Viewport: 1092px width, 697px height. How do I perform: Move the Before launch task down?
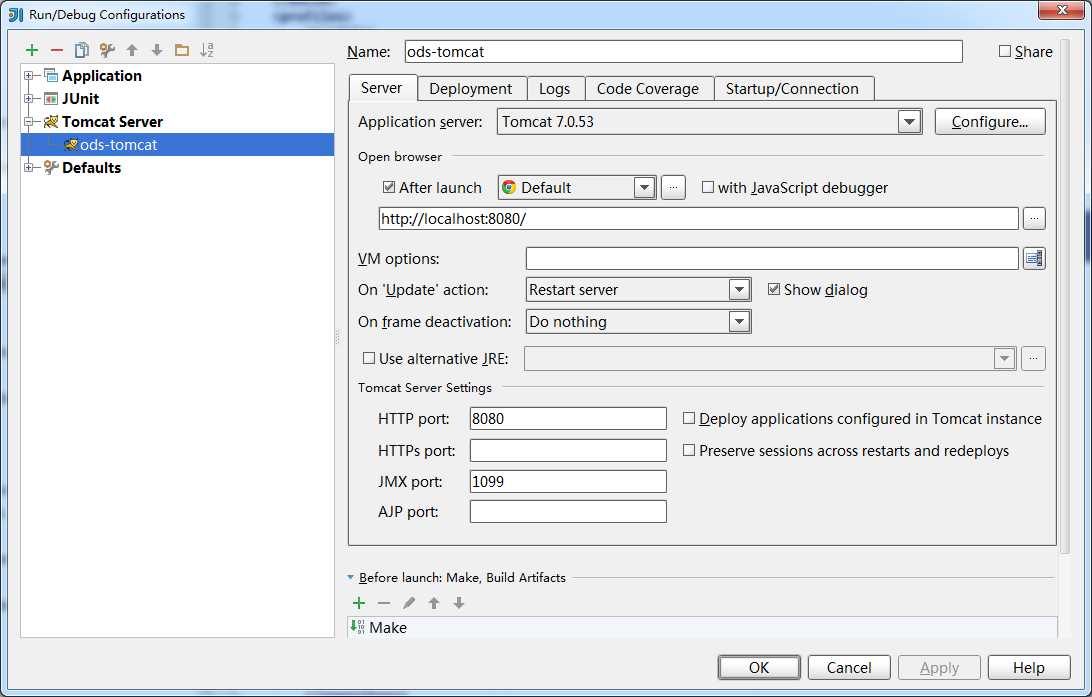459,603
